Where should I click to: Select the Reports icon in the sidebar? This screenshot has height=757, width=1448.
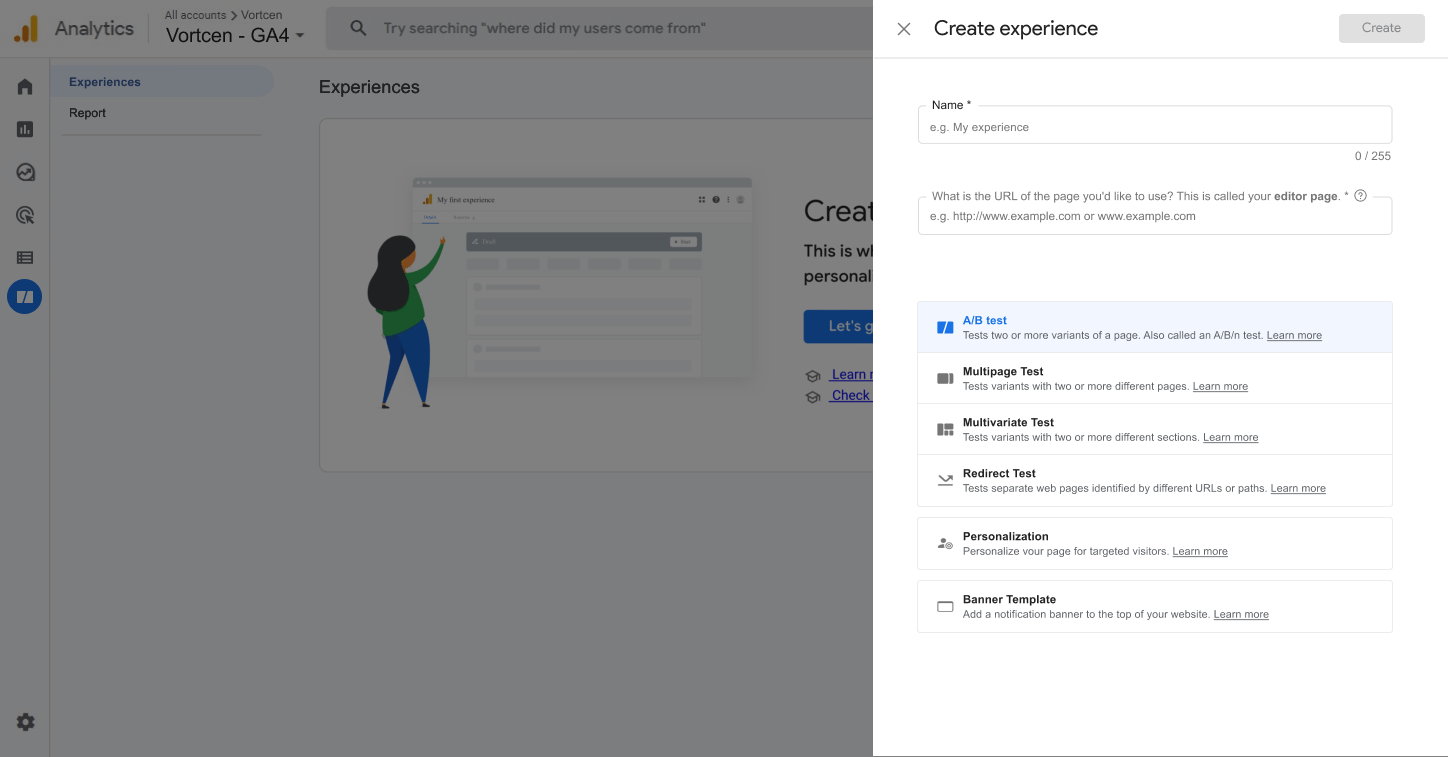[x=24, y=129]
